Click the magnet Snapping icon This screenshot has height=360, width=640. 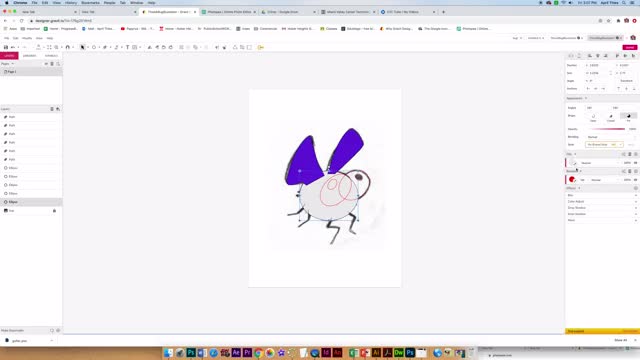coord(68,47)
